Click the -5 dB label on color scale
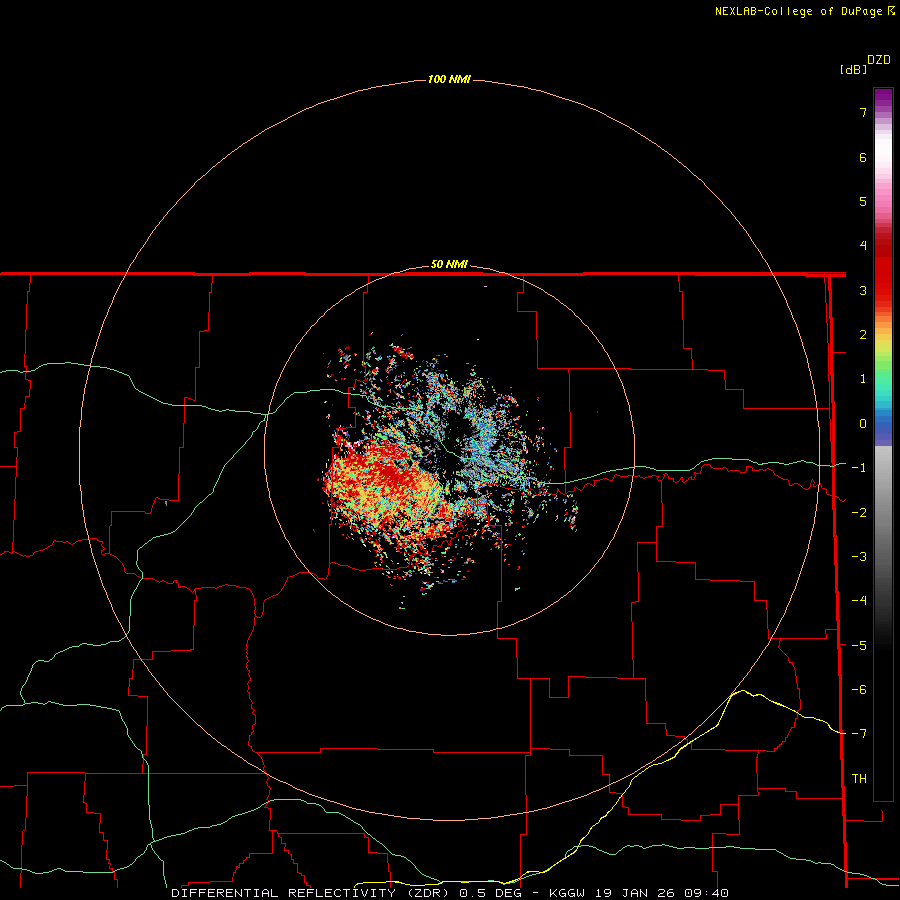This screenshot has height=900, width=900. coord(859,646)
